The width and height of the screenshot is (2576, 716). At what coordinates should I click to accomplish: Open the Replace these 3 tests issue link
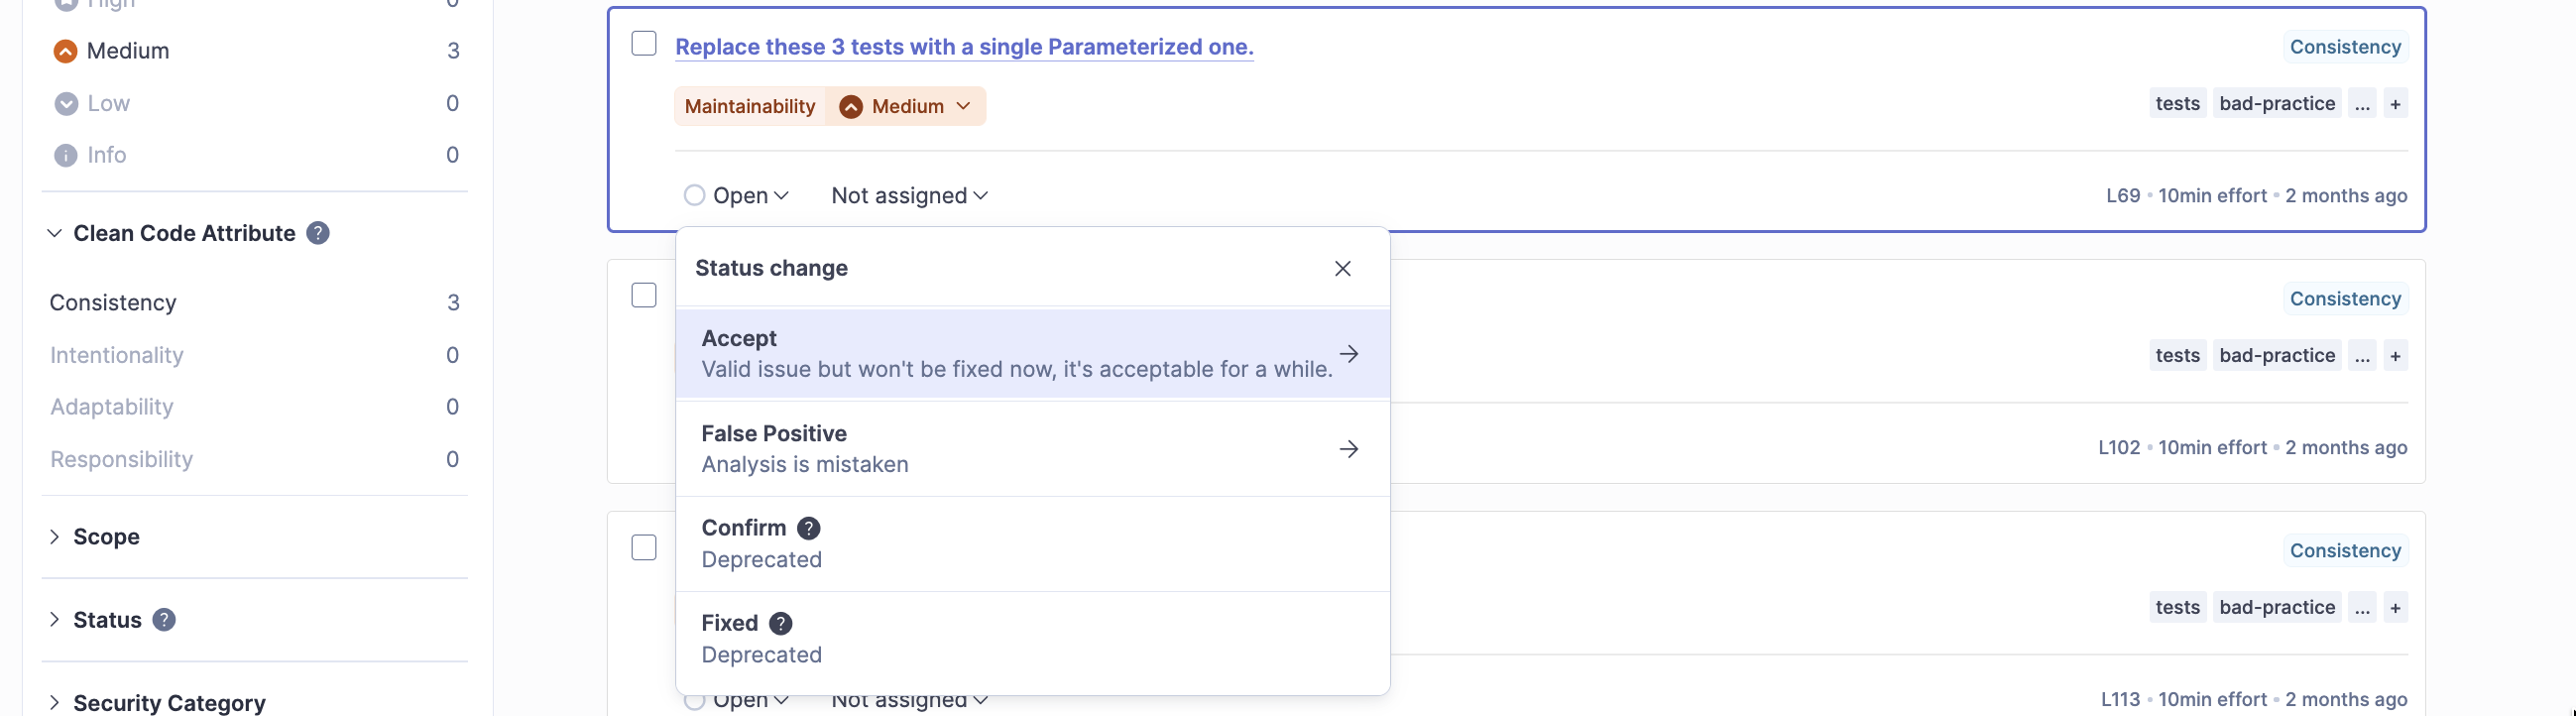(x=963, y=47)
